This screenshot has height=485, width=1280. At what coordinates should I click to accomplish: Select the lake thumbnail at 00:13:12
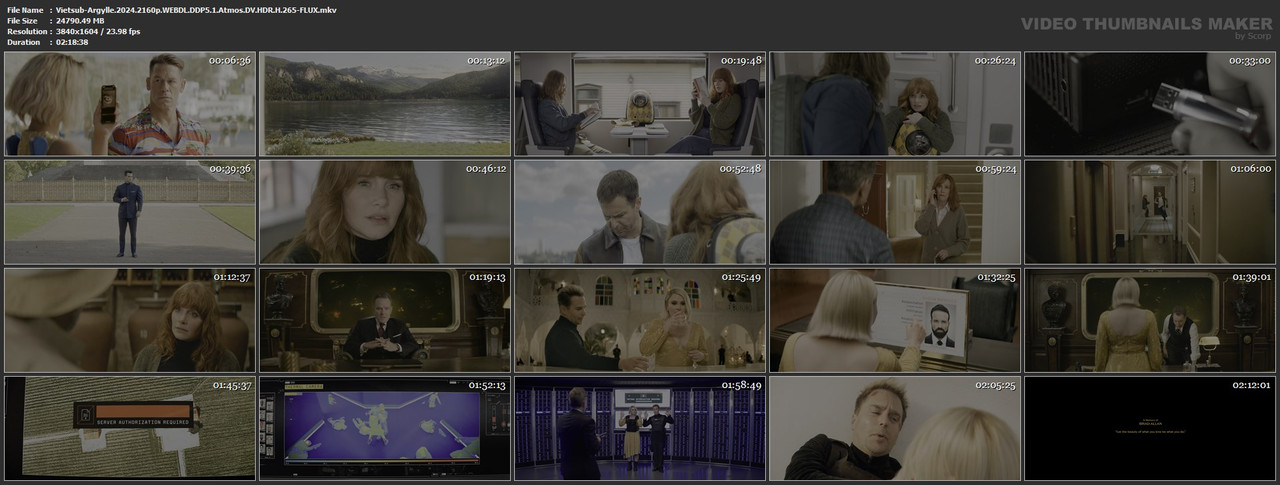(x=385, y=104)
